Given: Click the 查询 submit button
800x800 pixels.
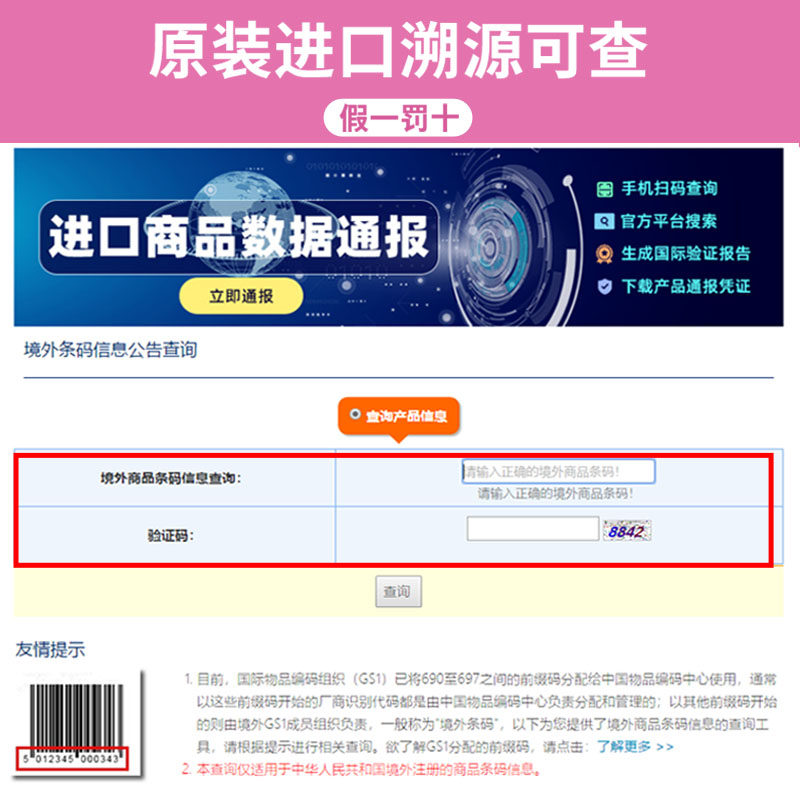Looking at the screenshot, I should coord(398,591).
